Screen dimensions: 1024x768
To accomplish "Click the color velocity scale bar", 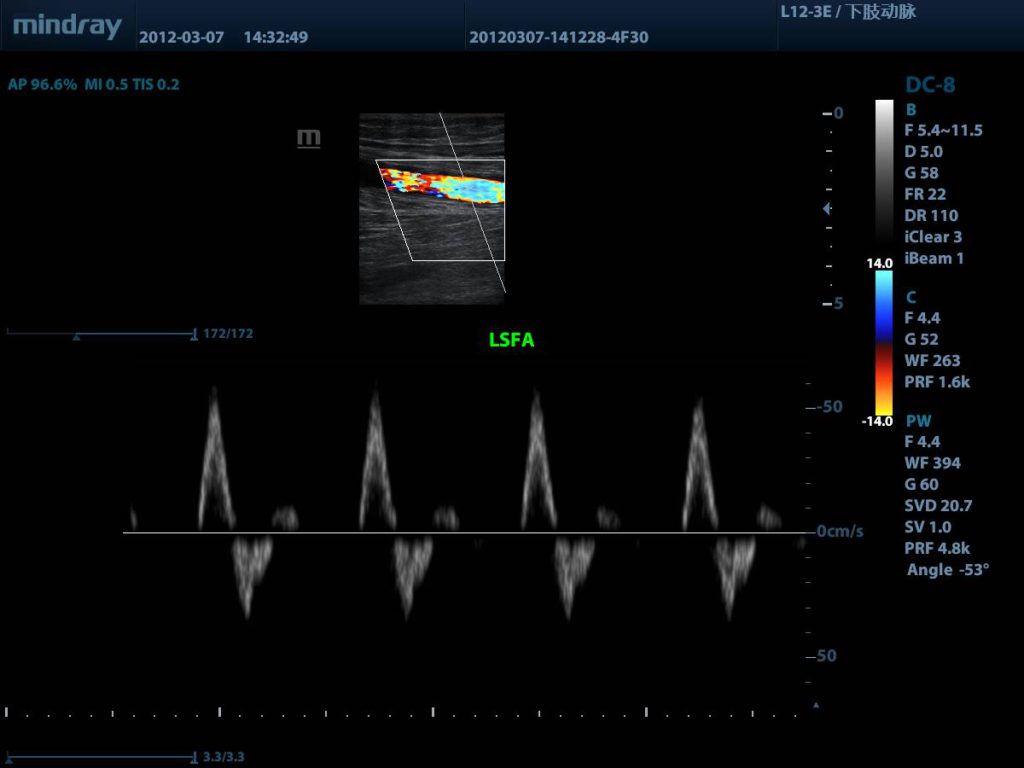I will point(884,342).
